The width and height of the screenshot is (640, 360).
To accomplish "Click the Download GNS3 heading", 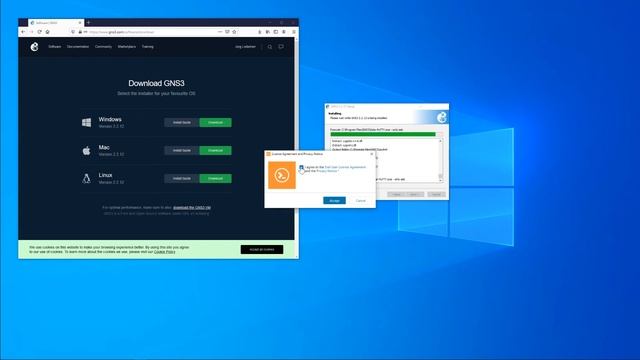I will 156,83.
